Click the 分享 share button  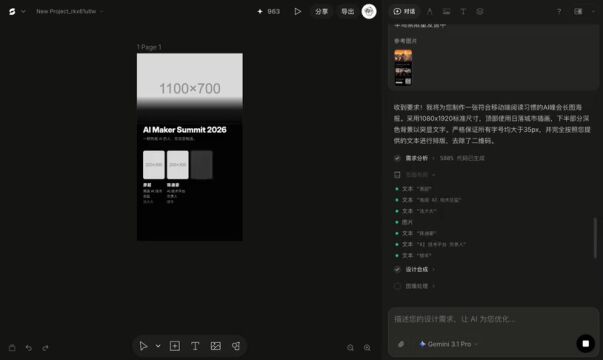321,12
